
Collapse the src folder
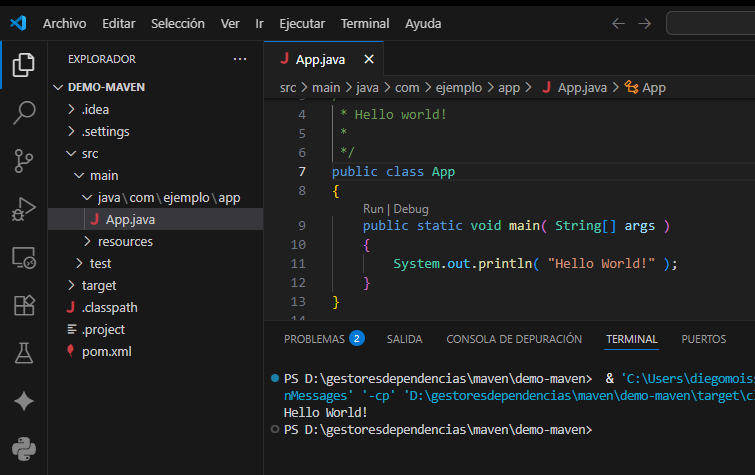[90, 153]
